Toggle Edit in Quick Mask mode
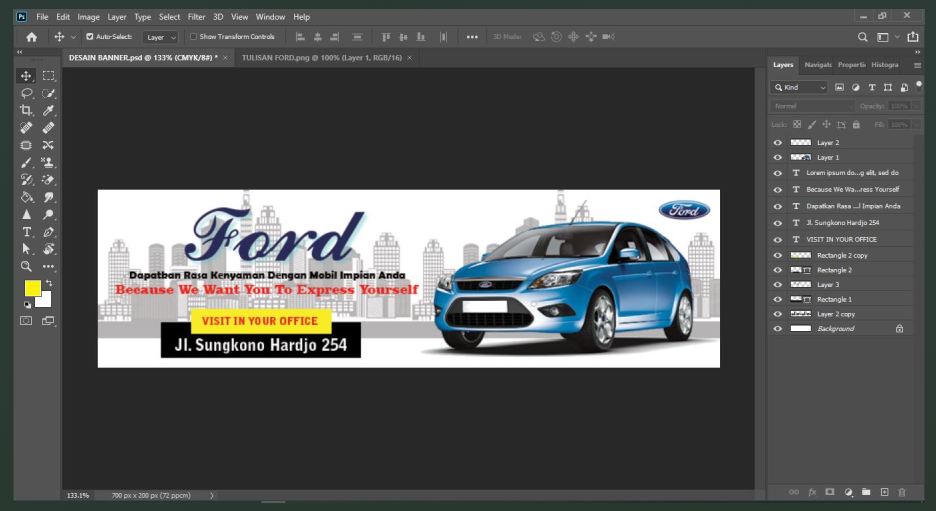This screenshot has height=511, width=936. click(x=26, y=321)
